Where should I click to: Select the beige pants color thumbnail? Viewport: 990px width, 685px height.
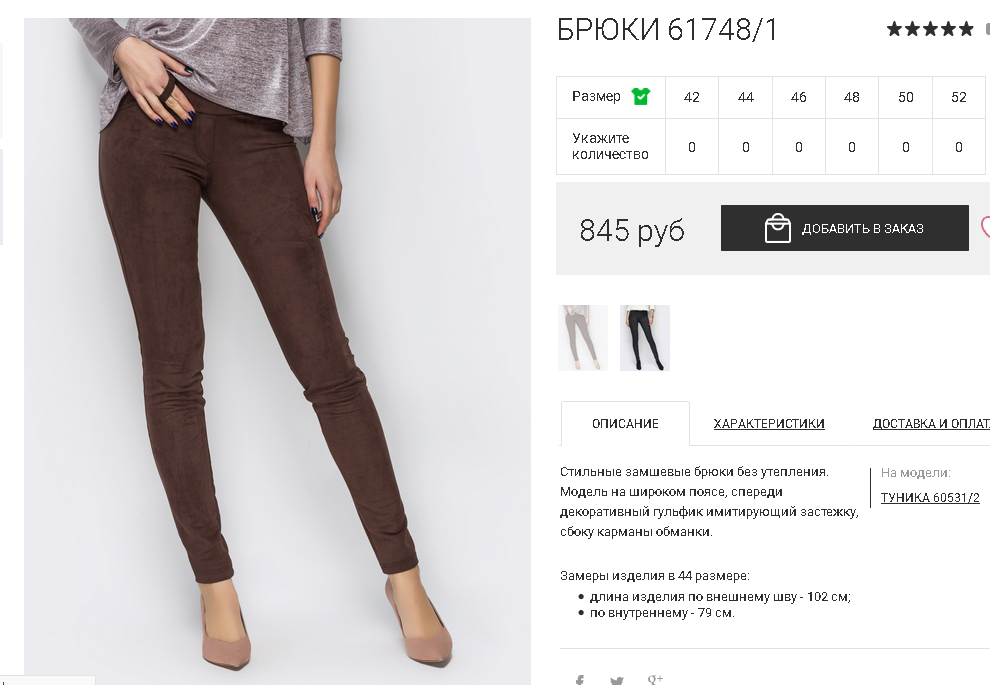pyautogui.click(x=583, y=338)
